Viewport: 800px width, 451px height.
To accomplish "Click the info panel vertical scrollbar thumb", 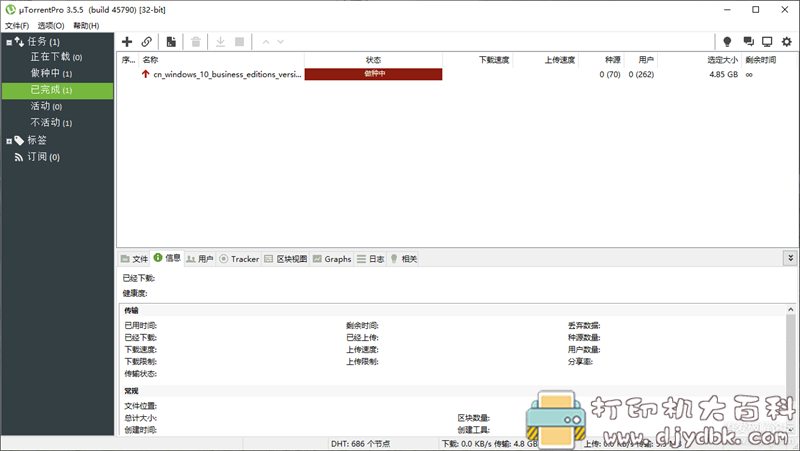I will click(790, 355).
